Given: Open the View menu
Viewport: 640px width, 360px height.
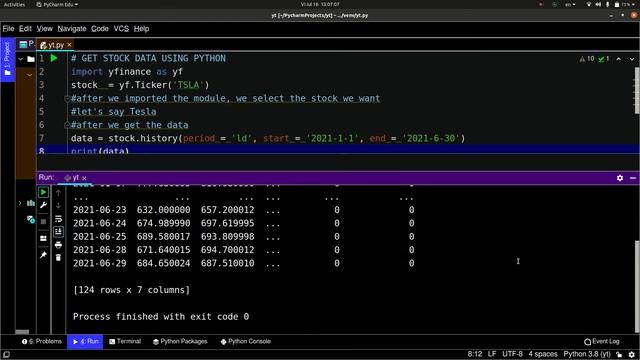Looking at the screenshot, I should click(44, 29).
